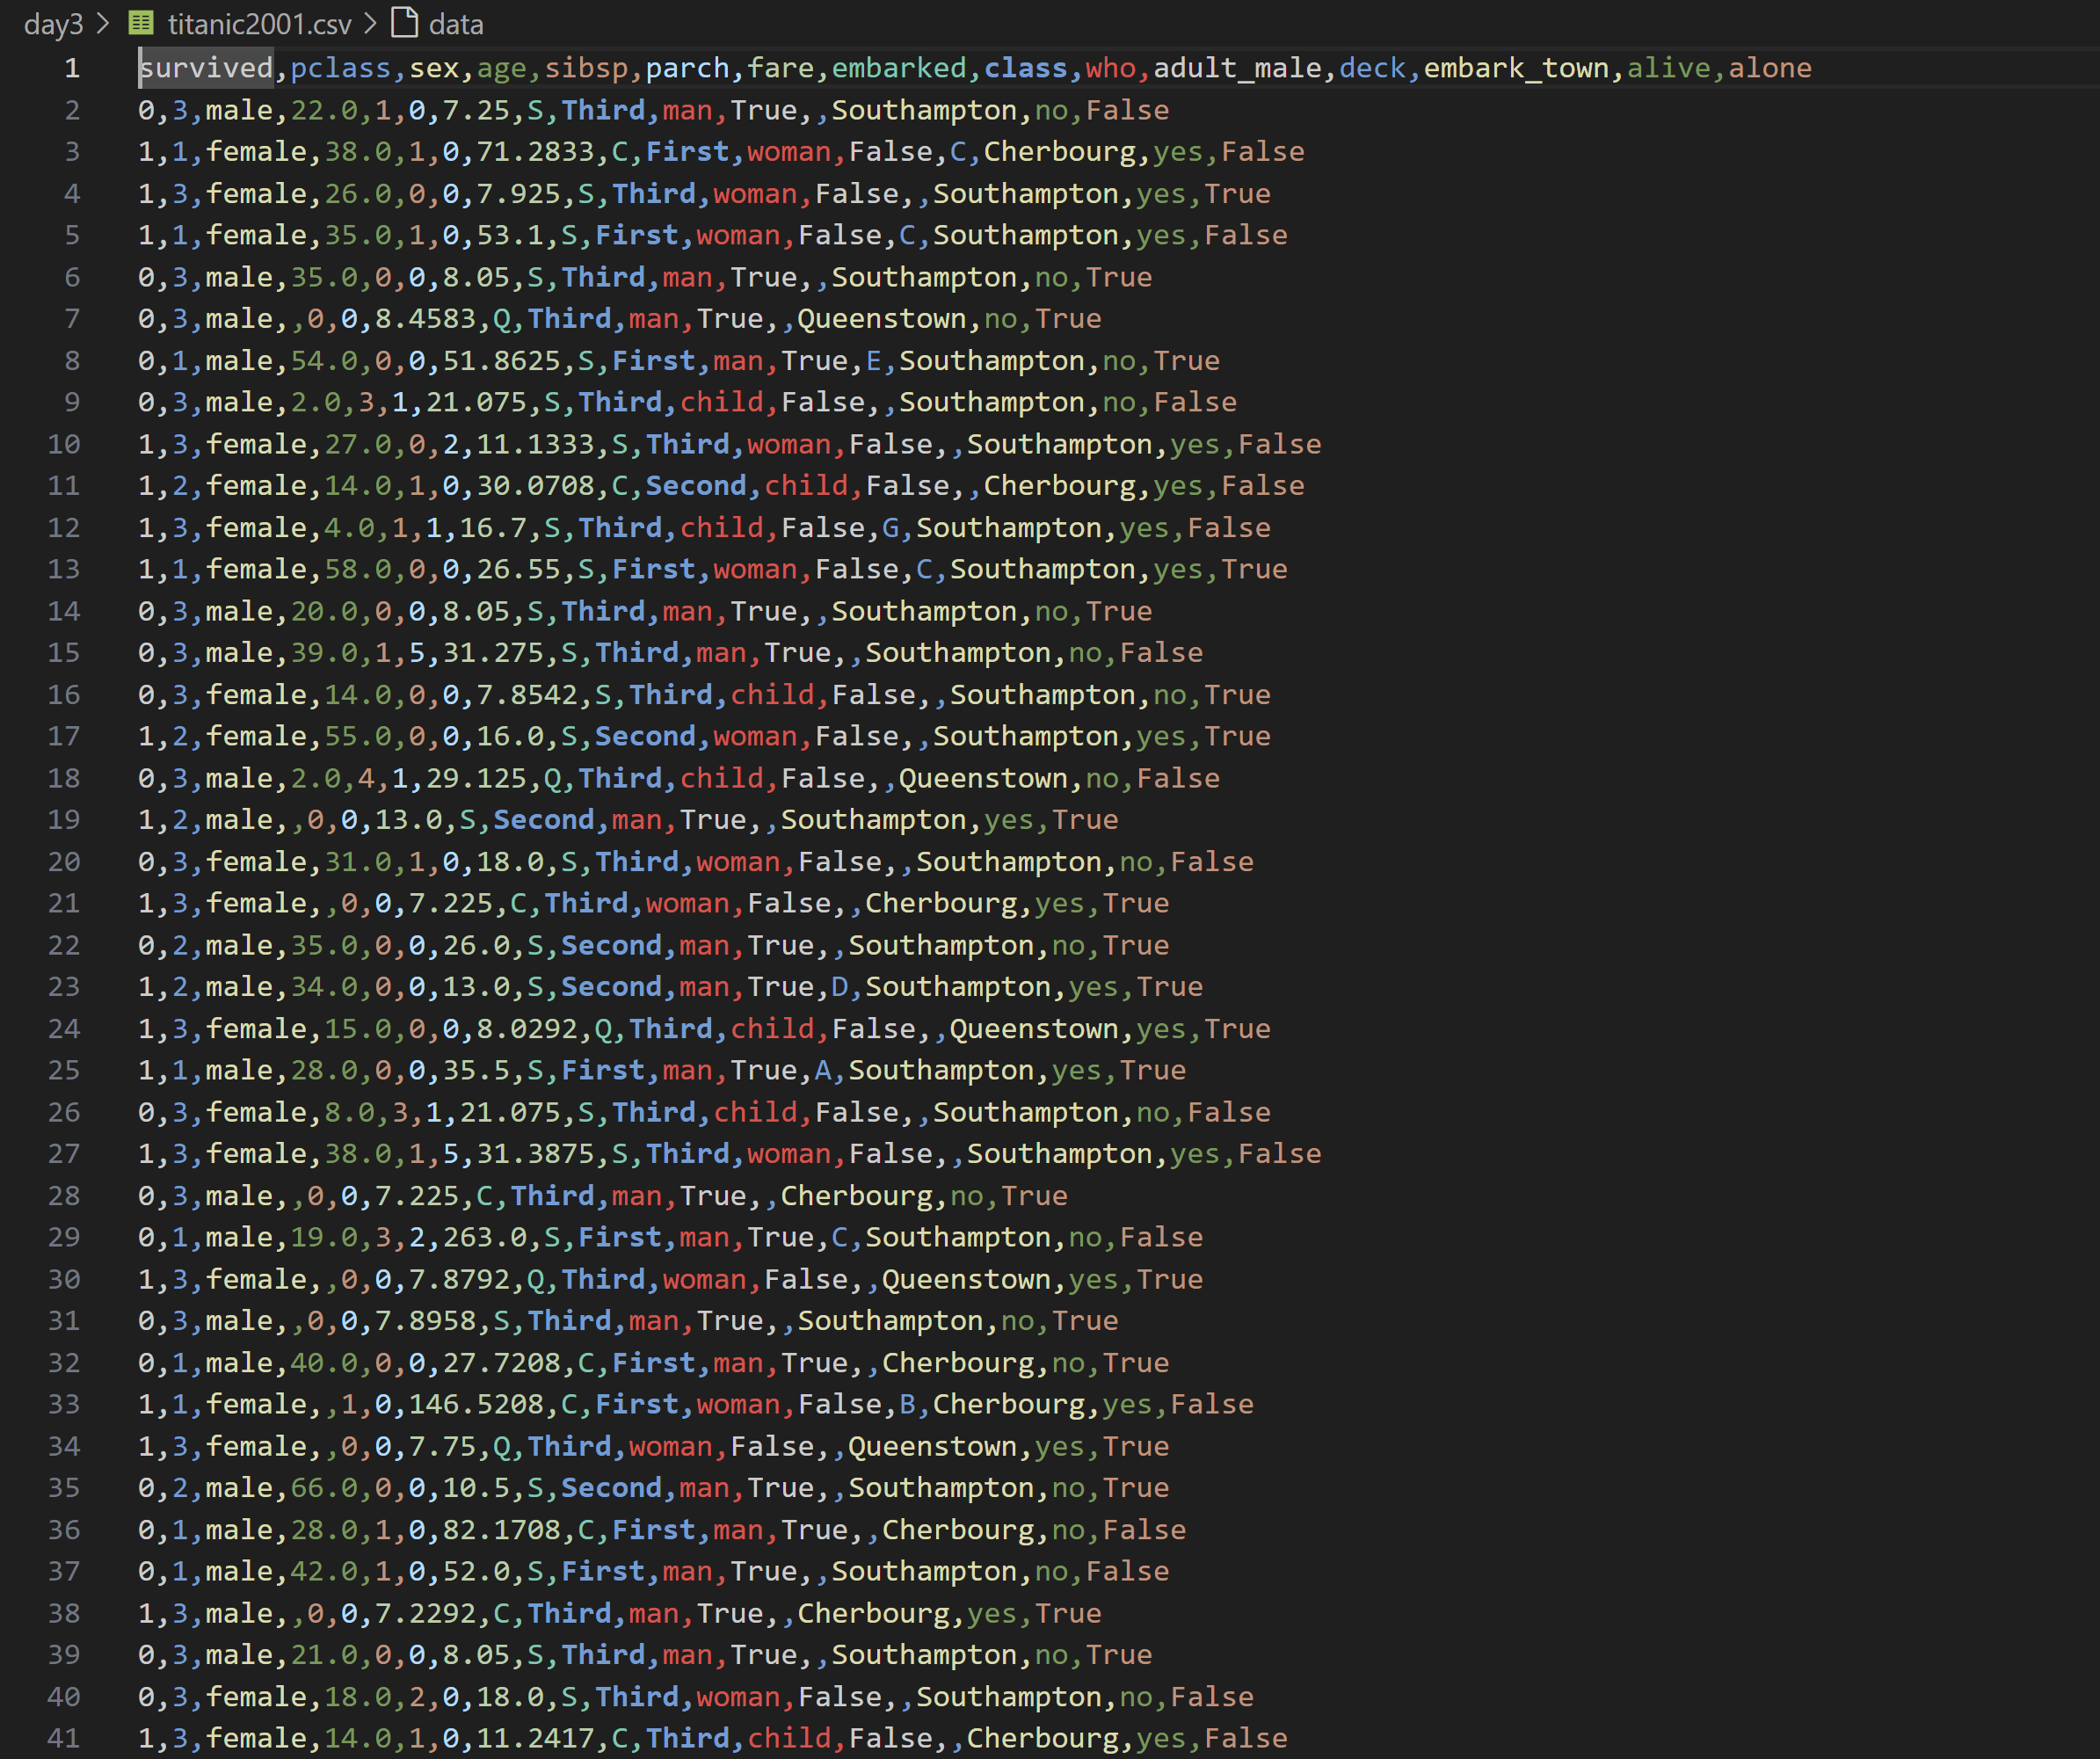Click Queenstown on line 7

[x=881, y=319]
